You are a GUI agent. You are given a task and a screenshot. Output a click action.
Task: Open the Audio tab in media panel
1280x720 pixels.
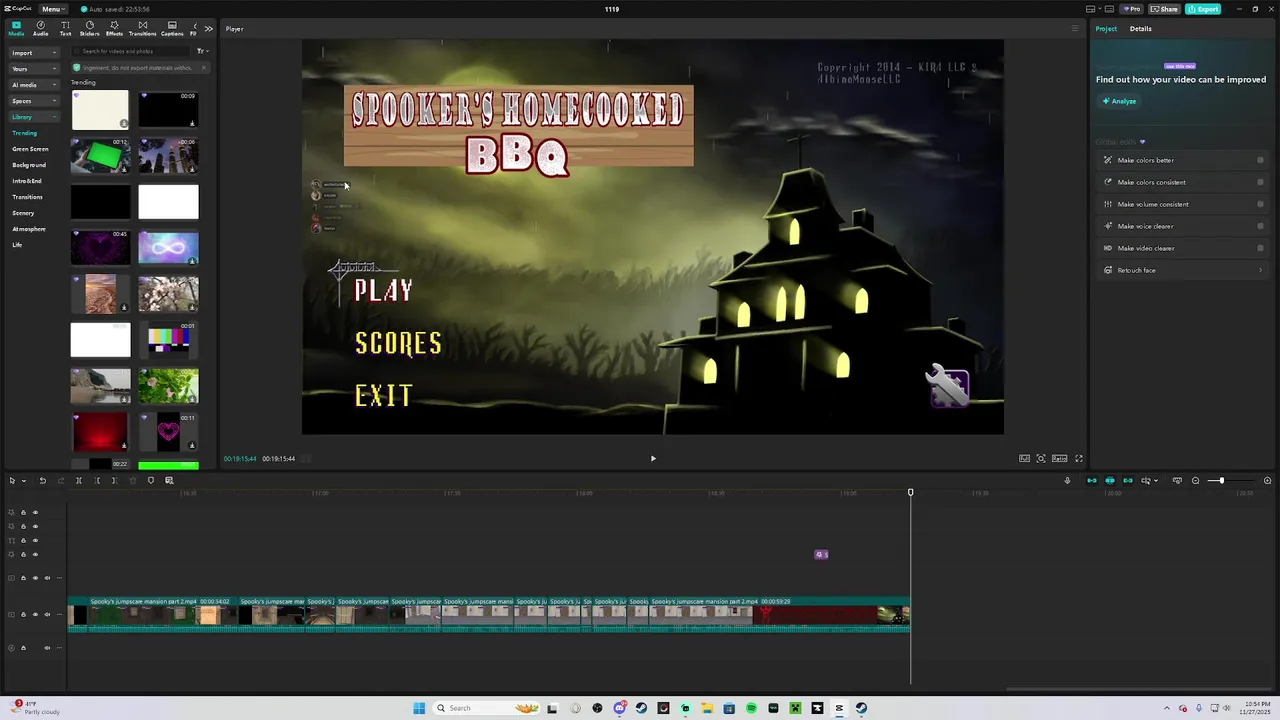pos(40,28)
